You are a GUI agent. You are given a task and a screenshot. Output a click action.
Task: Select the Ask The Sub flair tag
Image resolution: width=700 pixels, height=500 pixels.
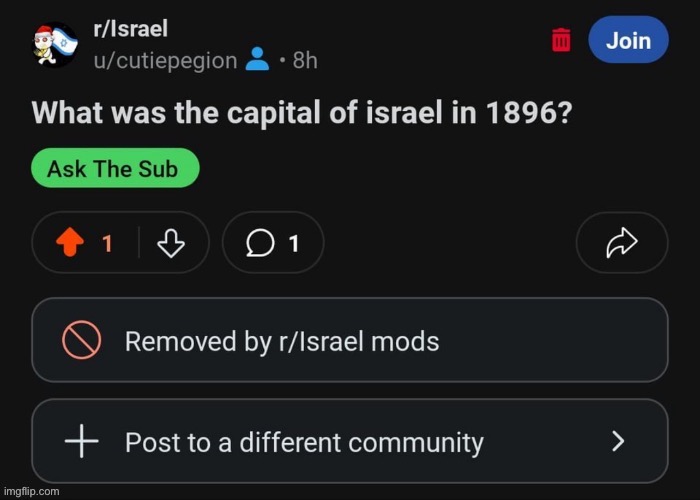tap(115, 168)
